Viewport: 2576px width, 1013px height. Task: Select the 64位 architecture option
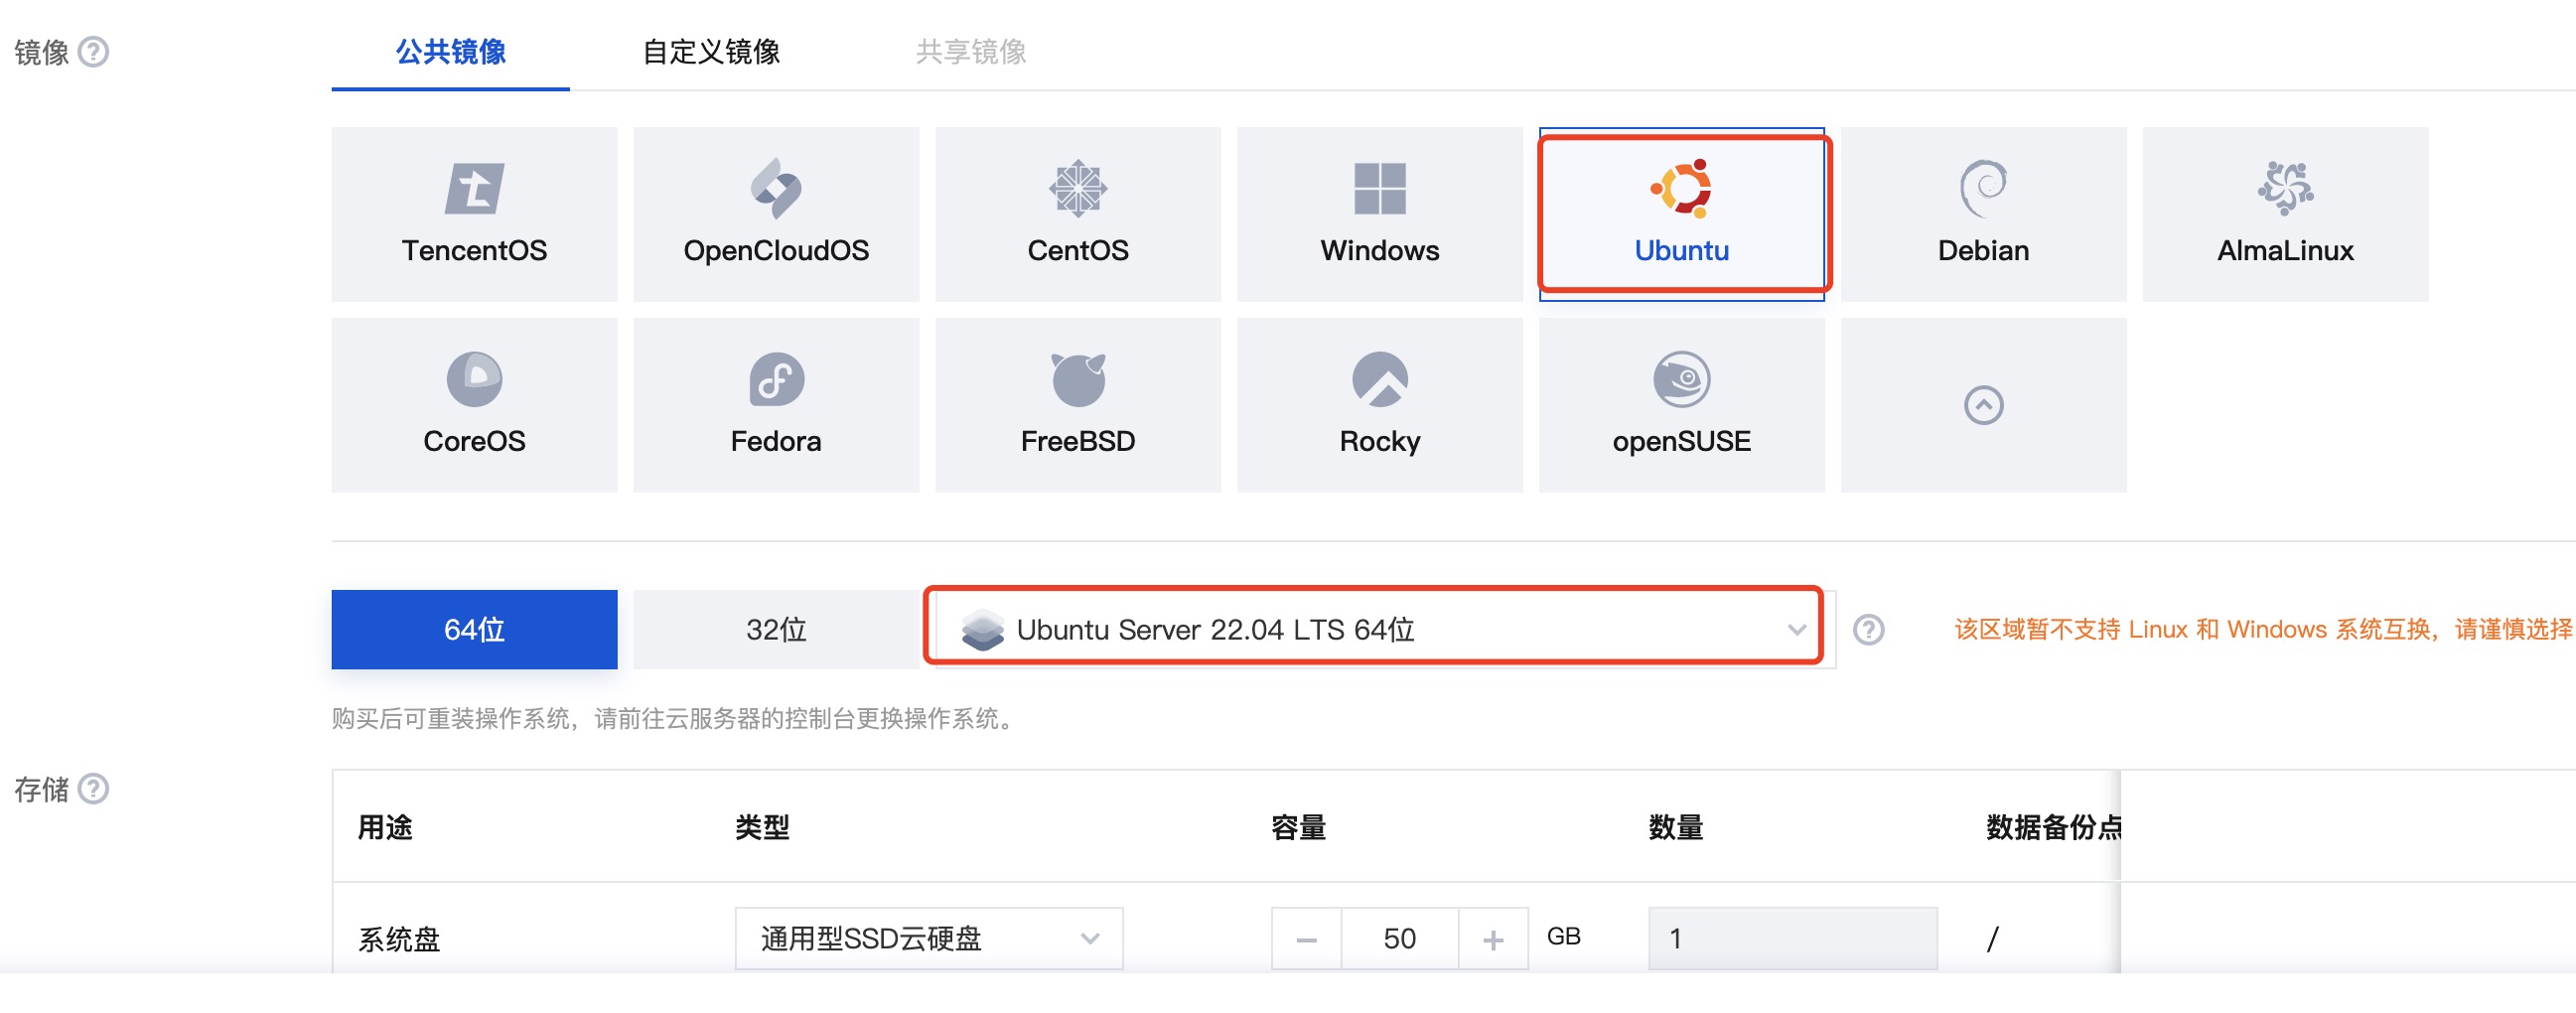click(474, 629)
